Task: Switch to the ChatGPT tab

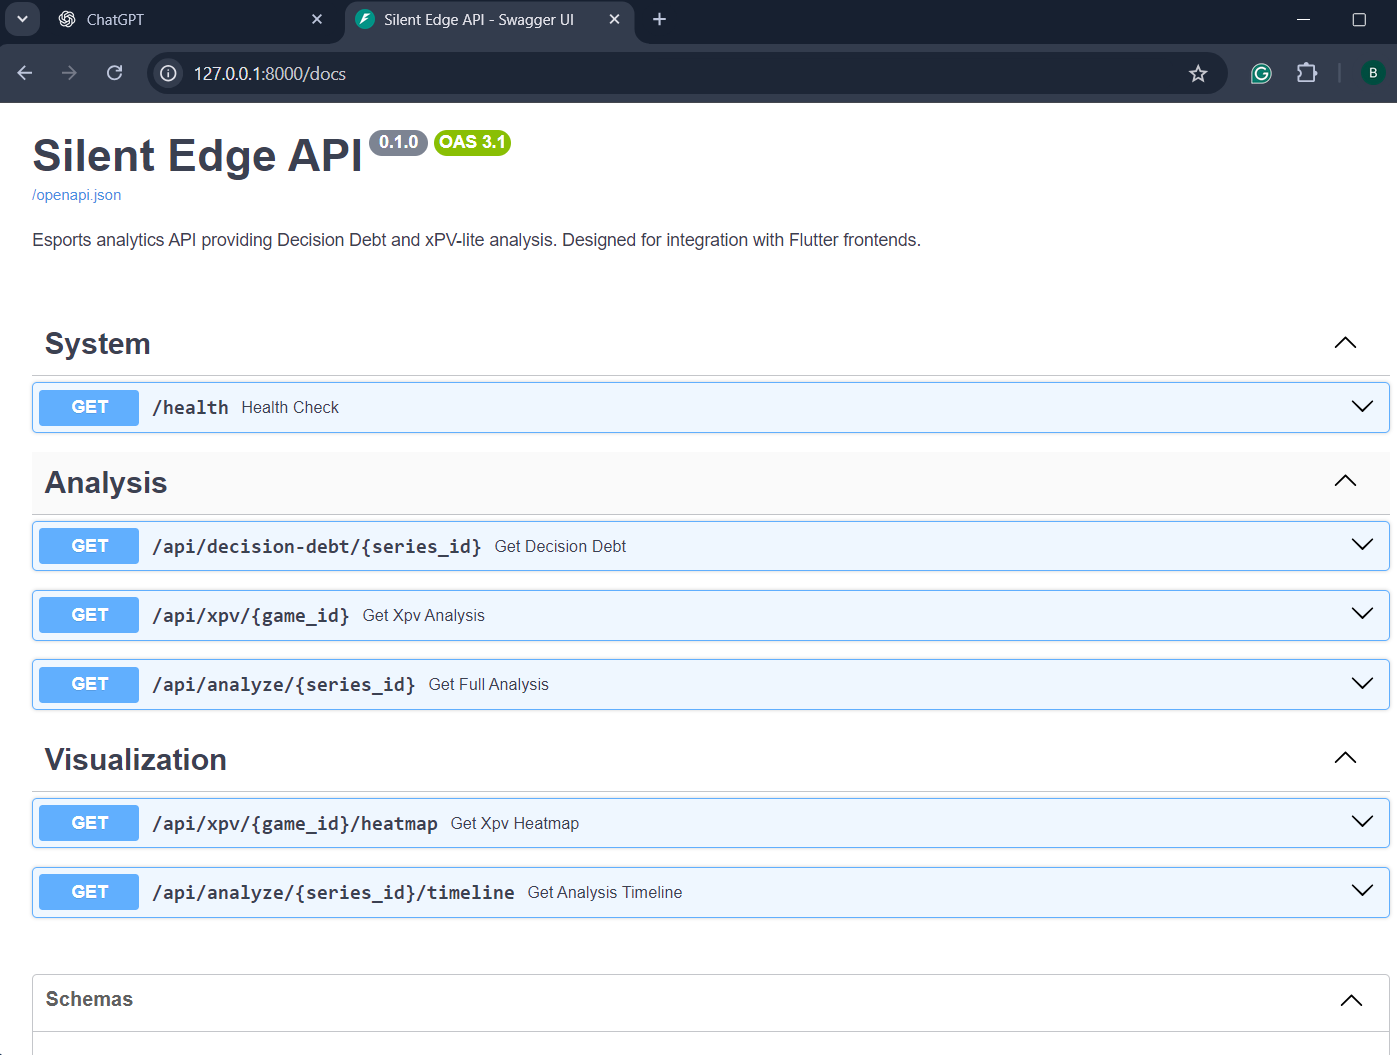Action: click(x=190, y=20)
